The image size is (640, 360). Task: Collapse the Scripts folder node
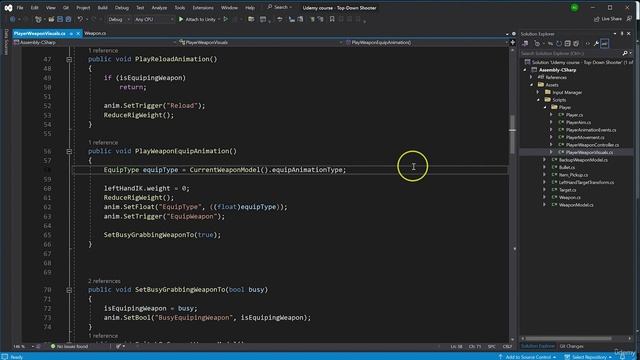538,100
